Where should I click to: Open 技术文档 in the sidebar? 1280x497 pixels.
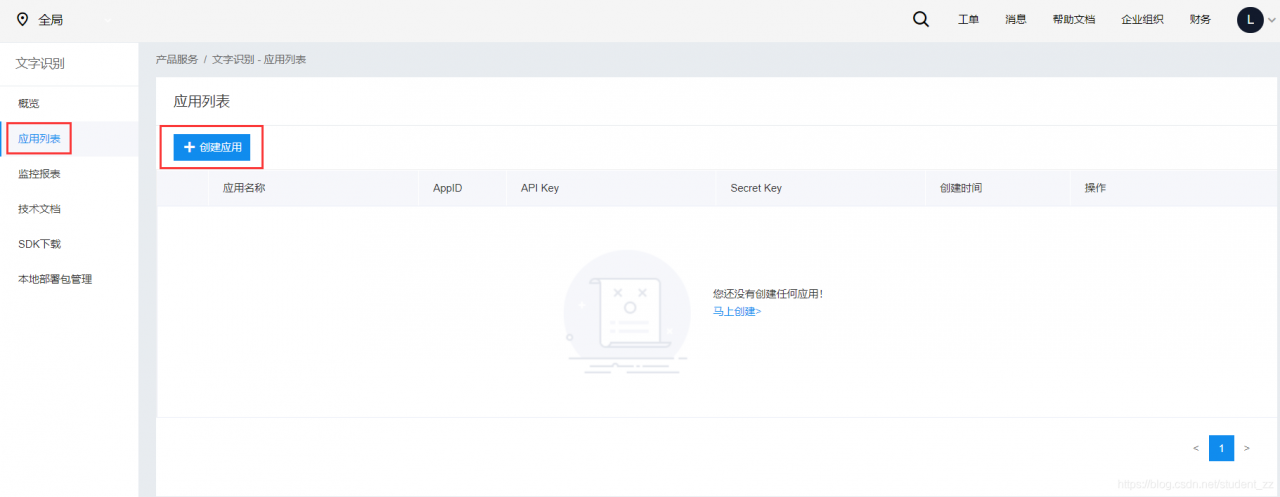40,209
